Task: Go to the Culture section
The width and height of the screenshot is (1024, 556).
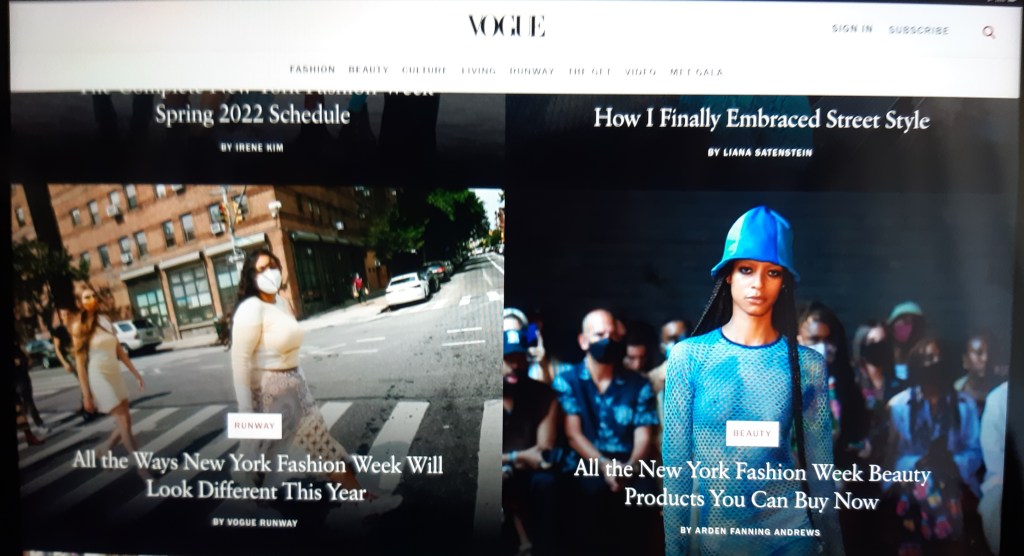Action: [424, 70]
